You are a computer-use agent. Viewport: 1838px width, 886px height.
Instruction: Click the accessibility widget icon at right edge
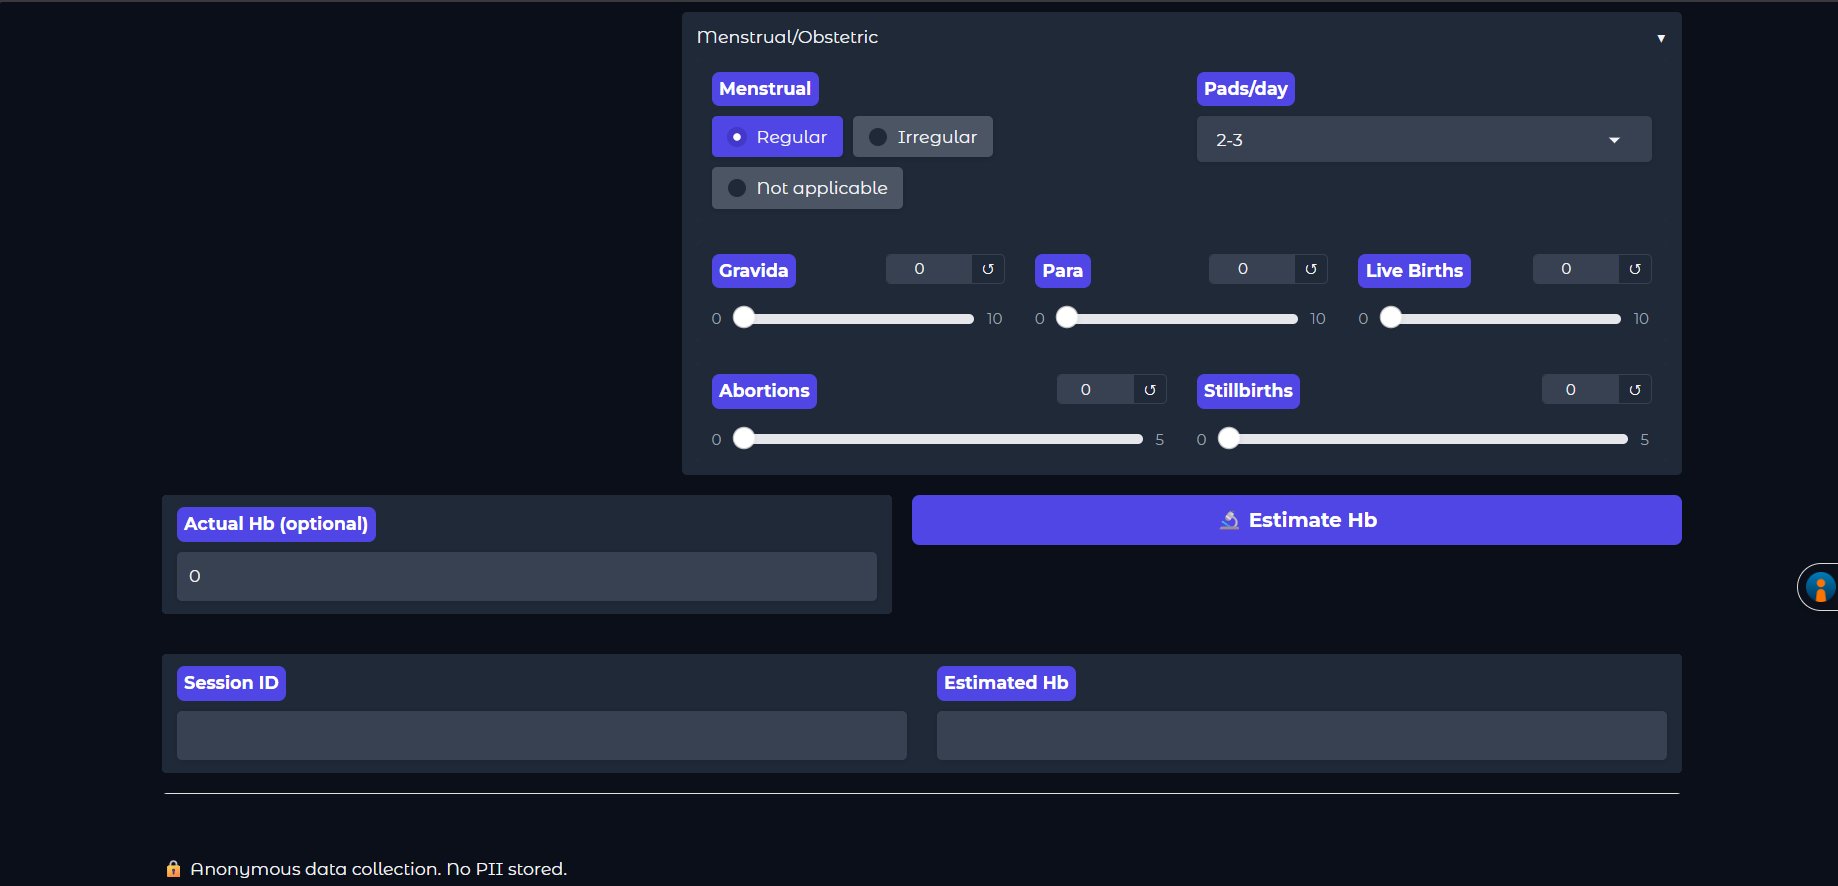tap(1819, 587)
